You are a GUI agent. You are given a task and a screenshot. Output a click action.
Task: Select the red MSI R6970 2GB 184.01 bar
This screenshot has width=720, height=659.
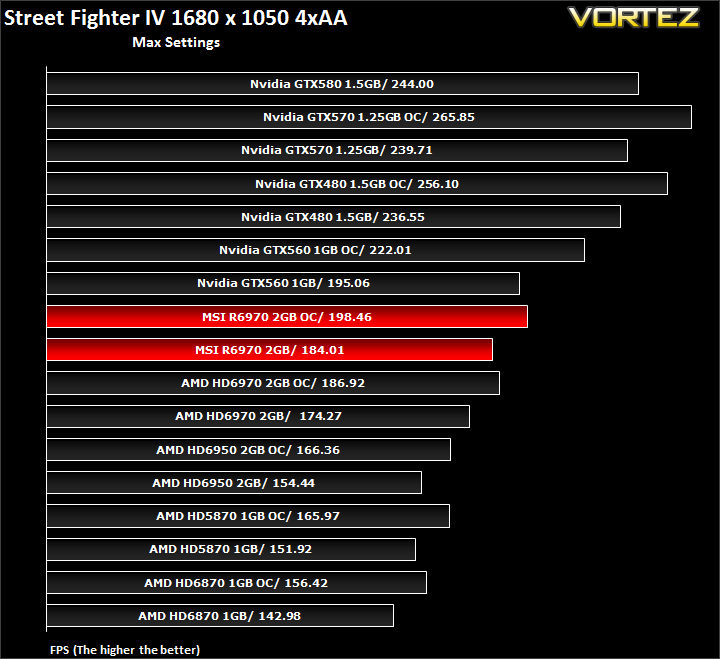270,349
